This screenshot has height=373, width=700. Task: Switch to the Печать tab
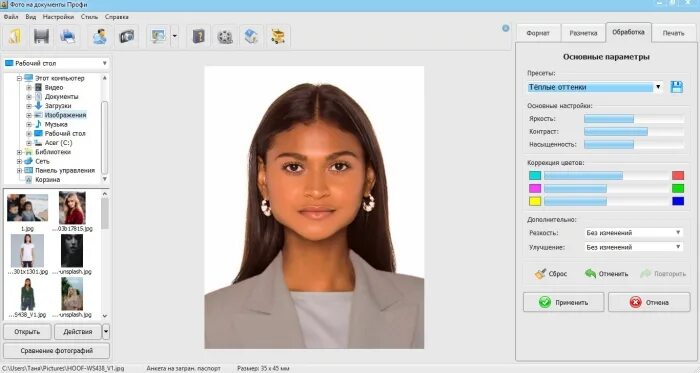[x=673, y=33]
